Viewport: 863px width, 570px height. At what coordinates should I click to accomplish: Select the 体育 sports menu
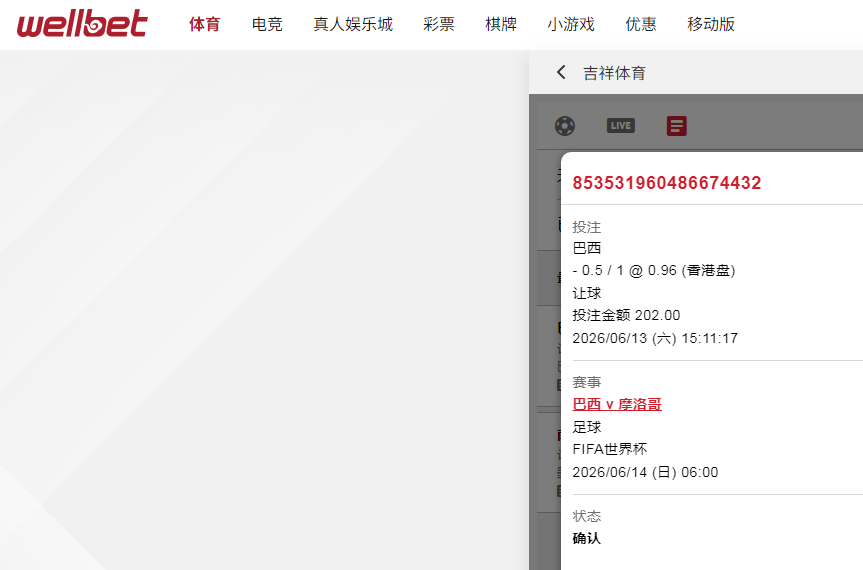pos(205,24)
